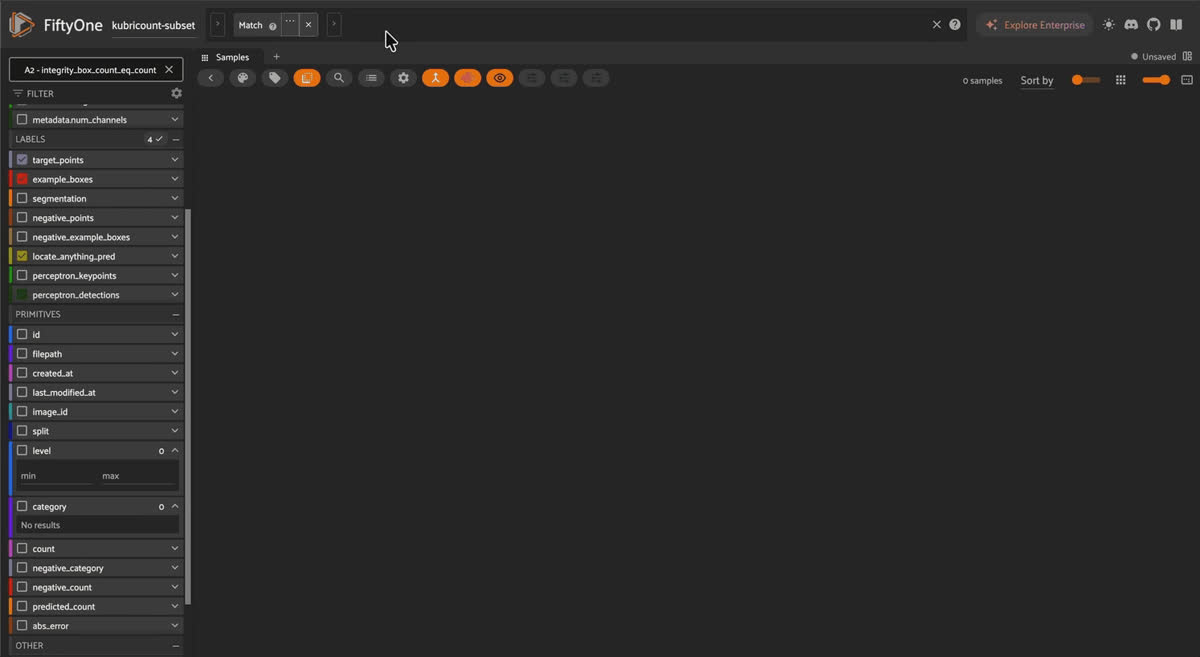
Task: Select the Match view stage
Action: pos(250,25)
